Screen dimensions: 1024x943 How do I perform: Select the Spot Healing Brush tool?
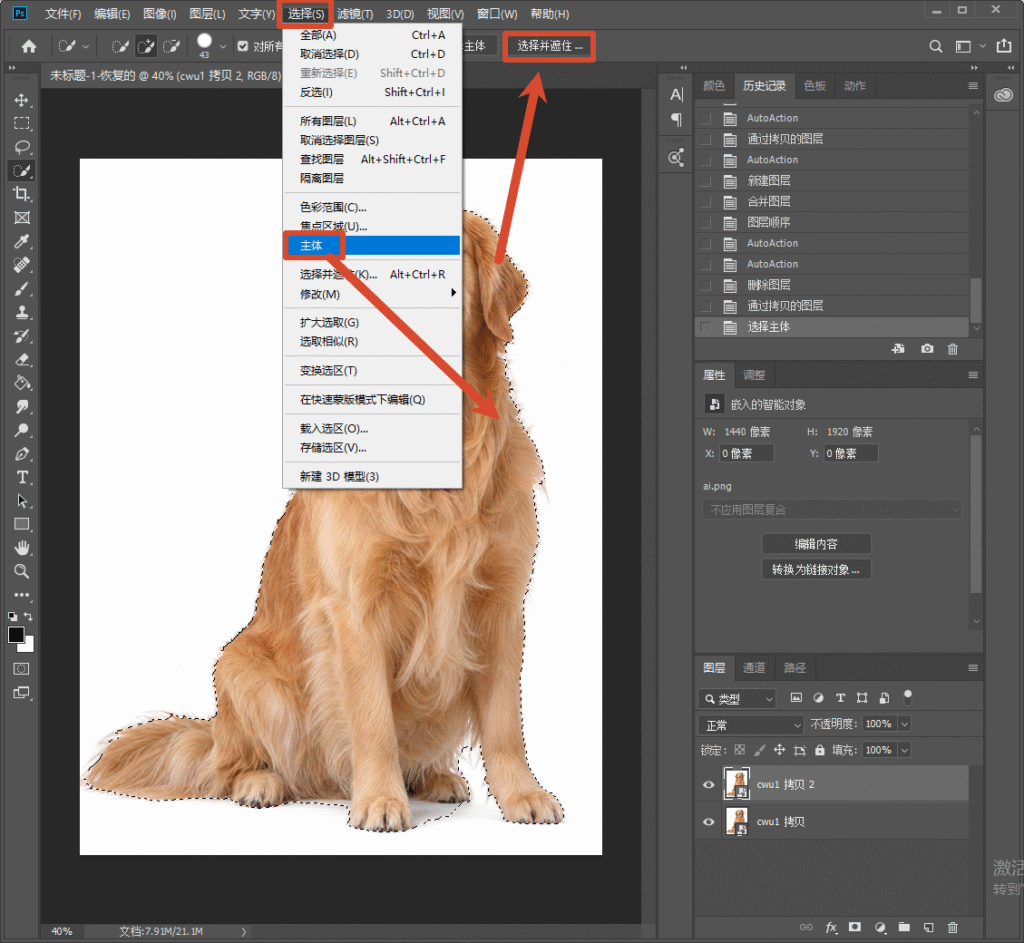pyautogui.click(x=22, y=265)
